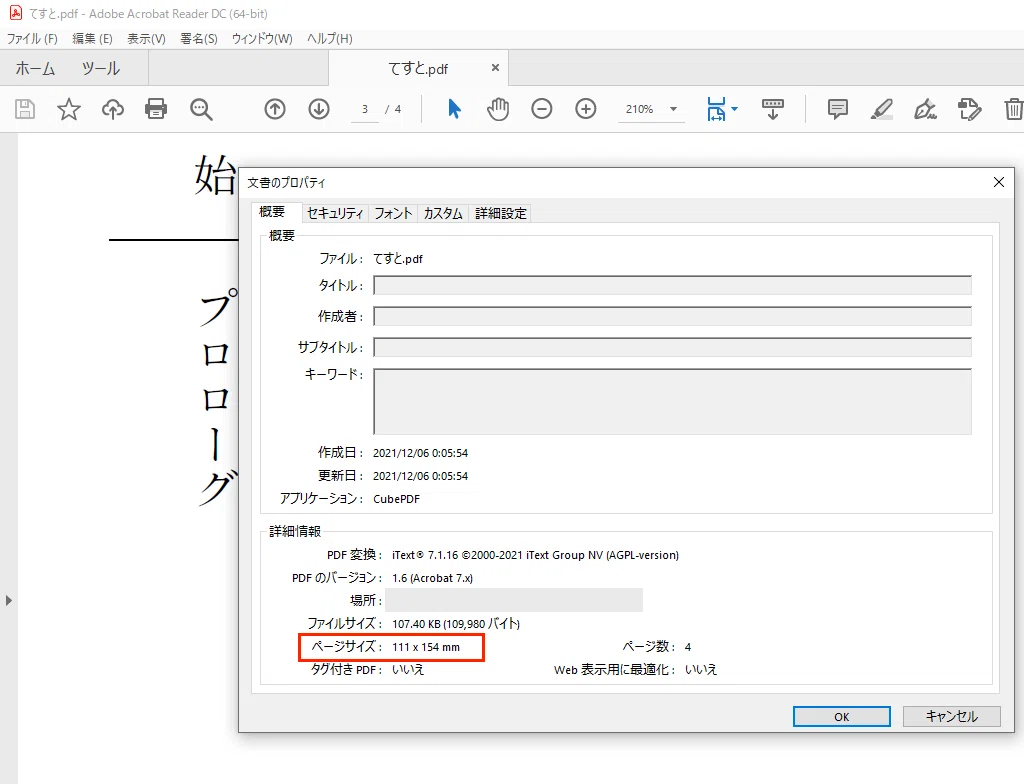
Task: Select the Highlight text pen tool
Action: (882, 109)
